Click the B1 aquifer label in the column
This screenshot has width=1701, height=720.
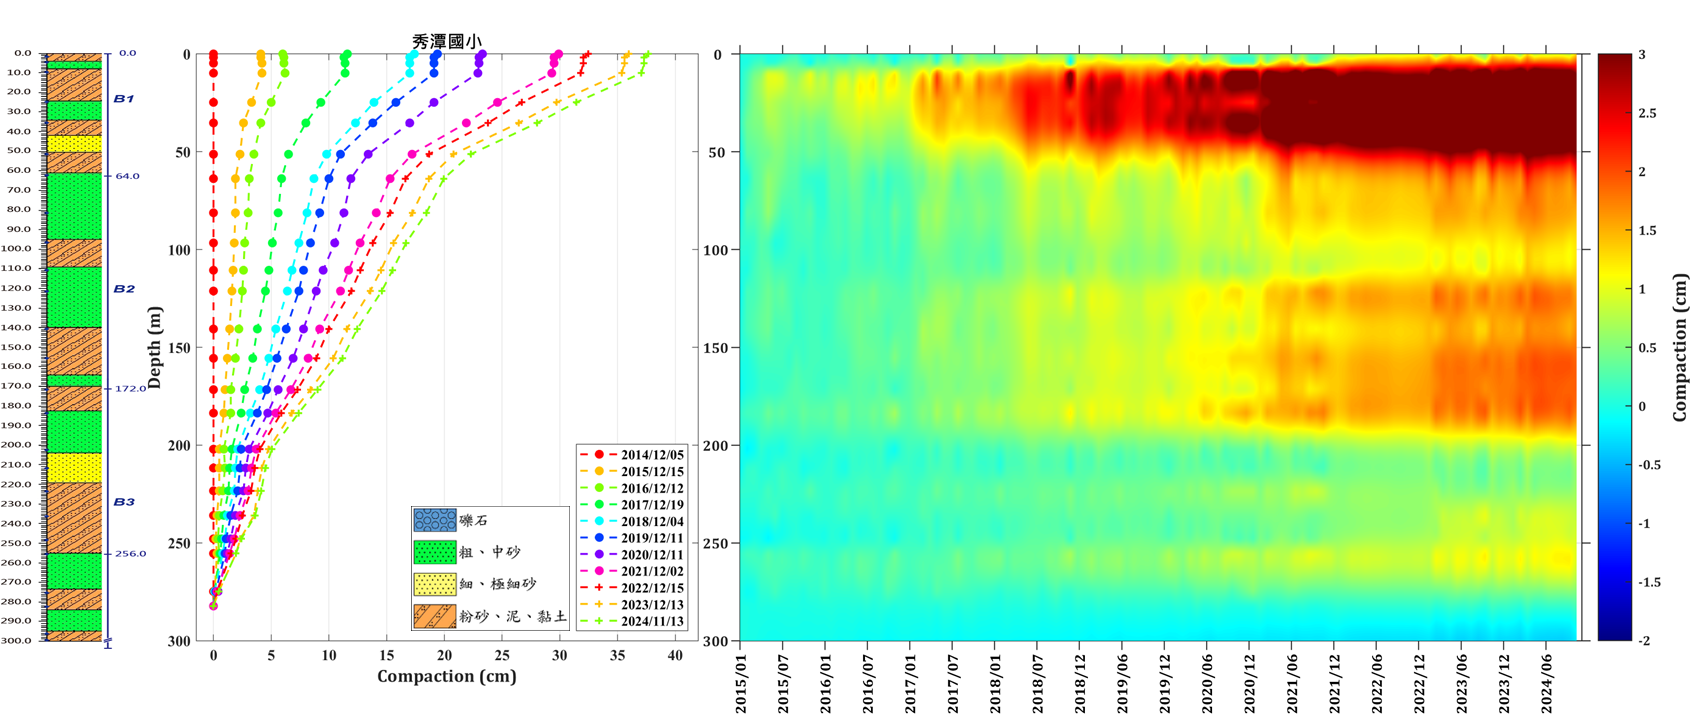[x=123, y=99]
